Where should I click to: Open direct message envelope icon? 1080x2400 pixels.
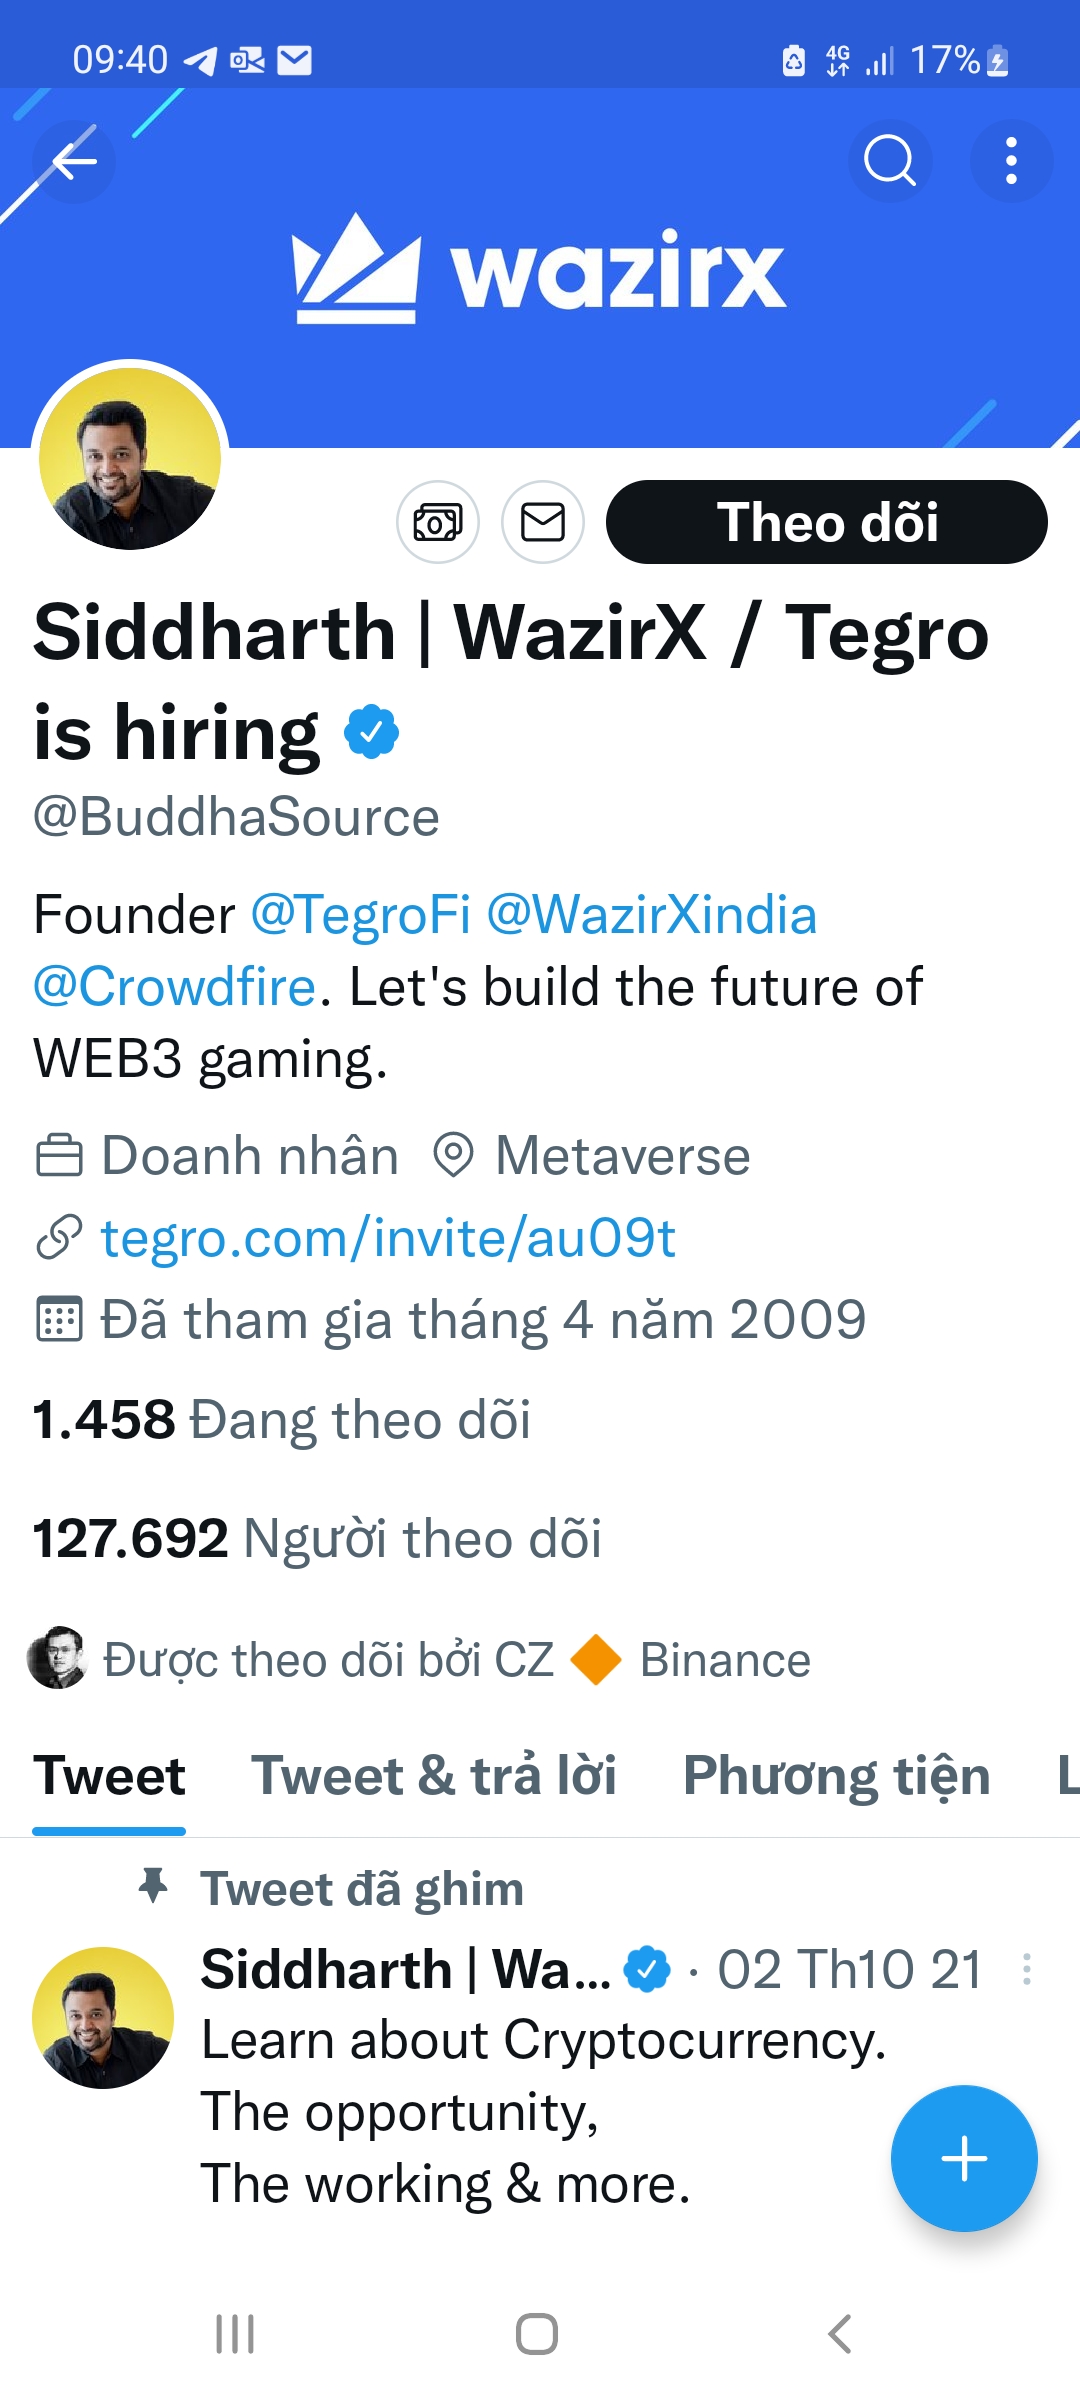(543, 522)
